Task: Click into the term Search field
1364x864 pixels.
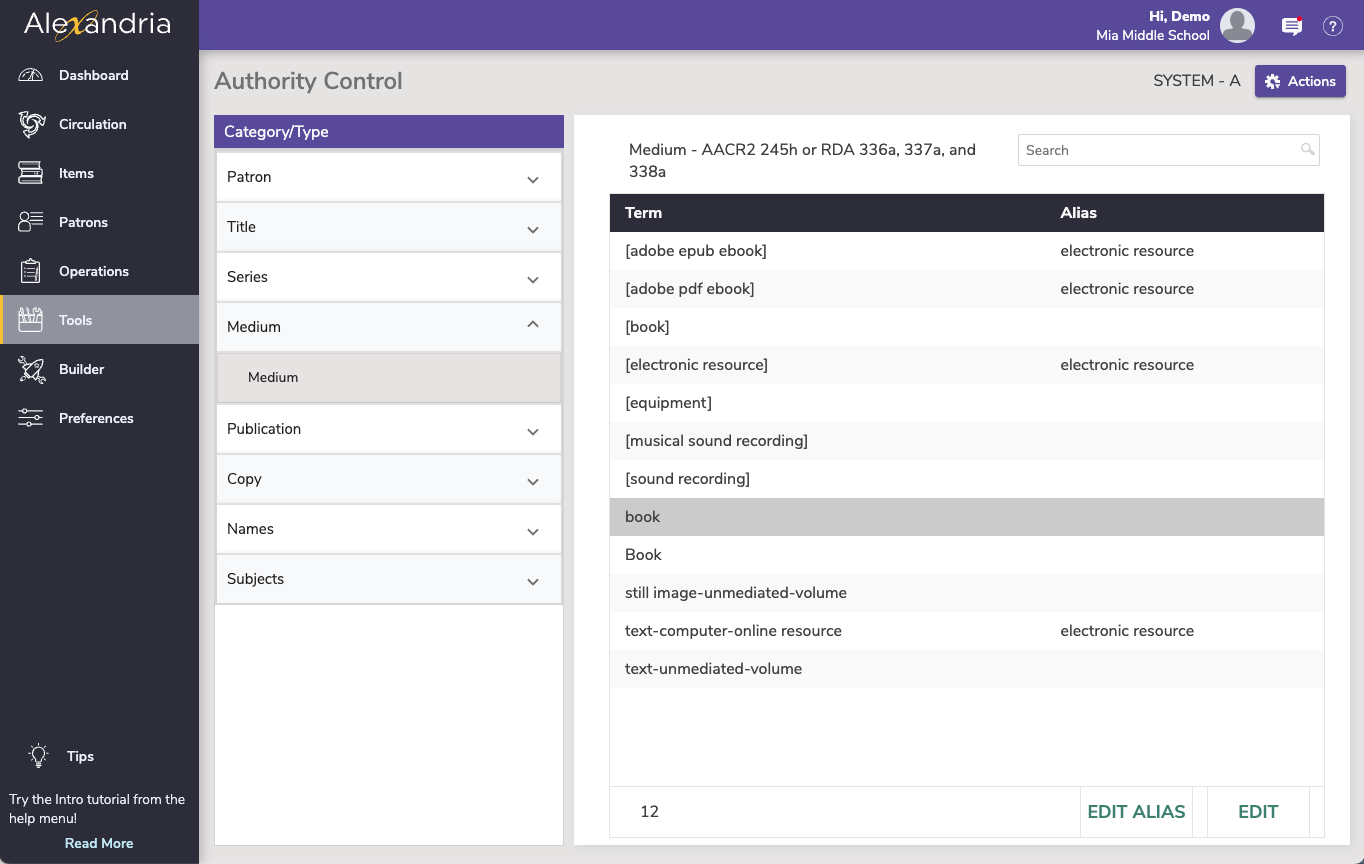Action: pos(1158,150)
